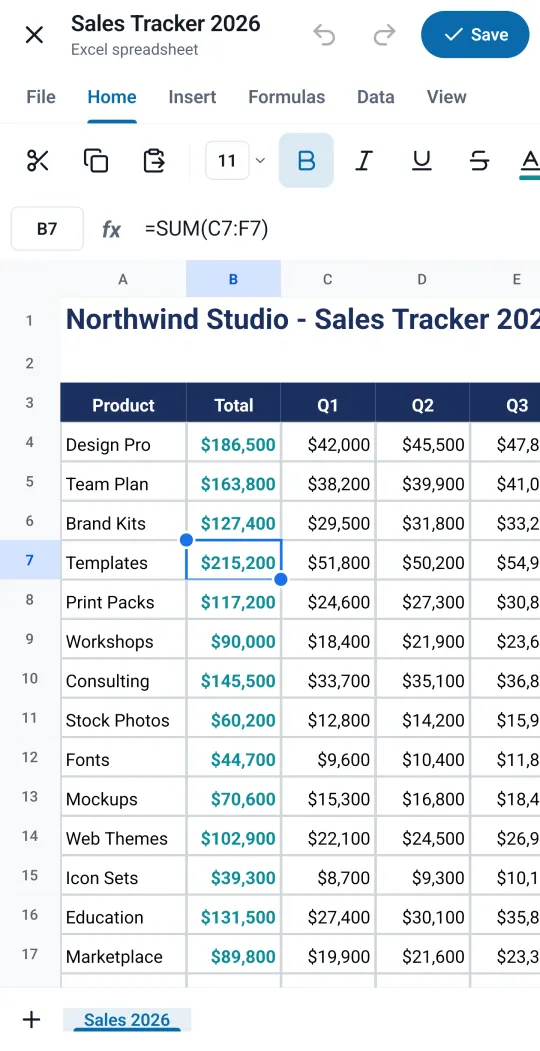Click the Total header cell

[x=234, y=405]
